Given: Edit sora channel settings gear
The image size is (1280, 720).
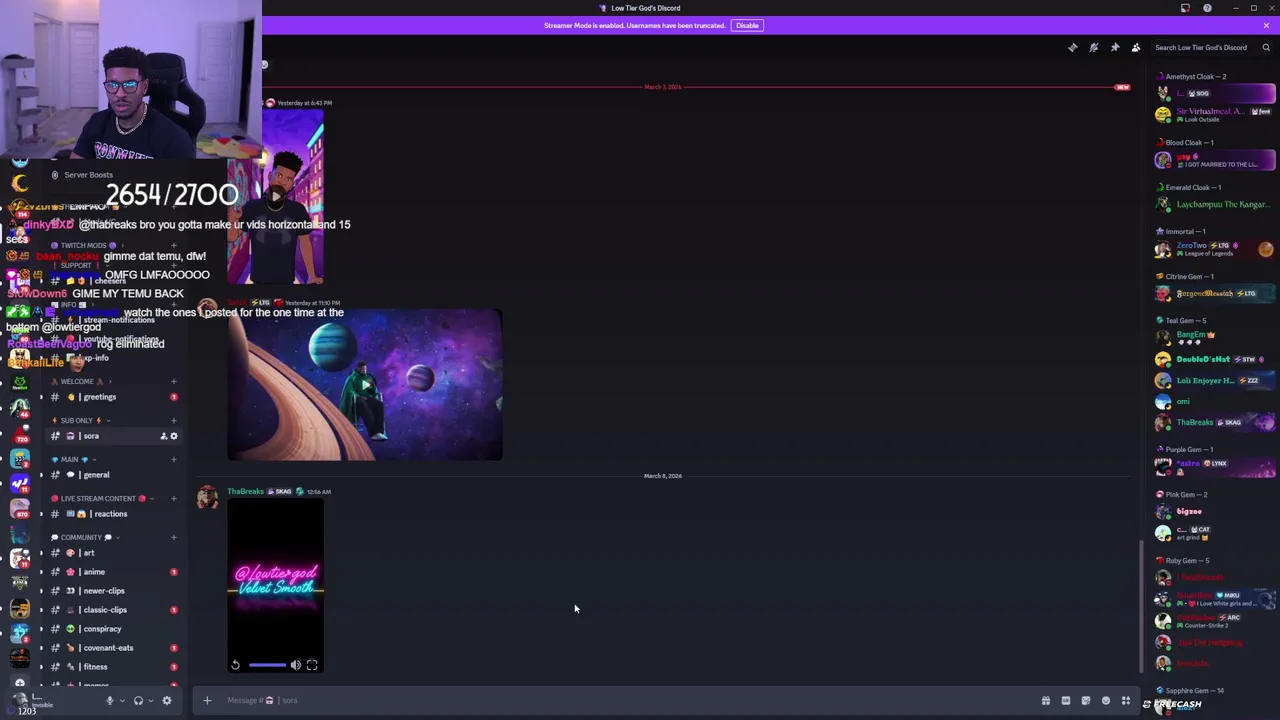Looking at the screenshot, I should (x=173, y=436).
